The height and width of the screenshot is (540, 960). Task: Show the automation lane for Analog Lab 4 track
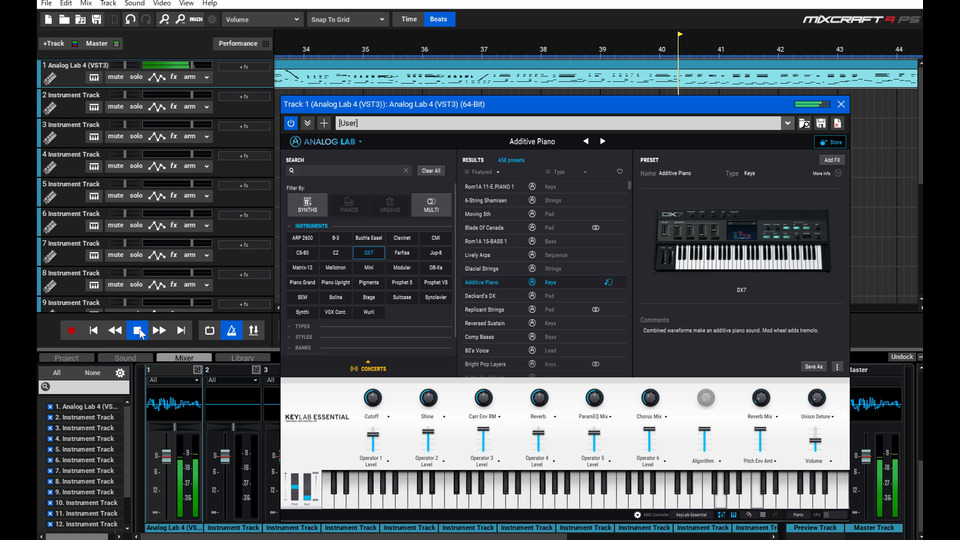[x=157, y=78]
